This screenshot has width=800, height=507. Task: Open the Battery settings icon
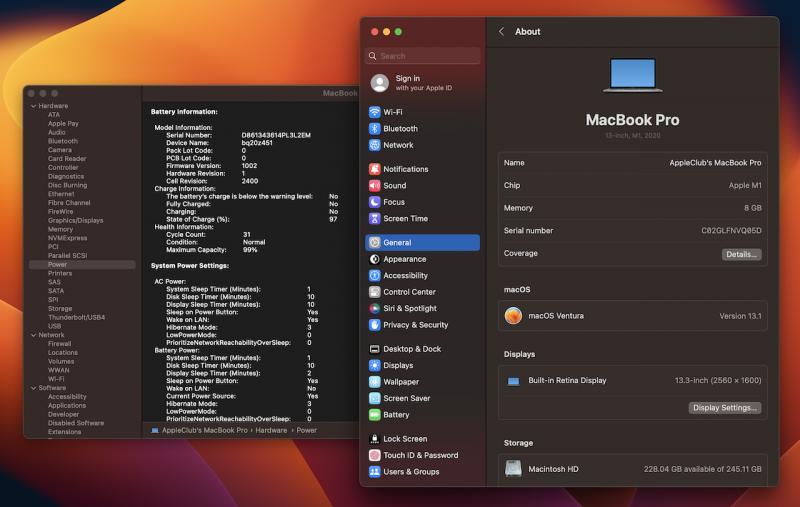pos(374,414)
